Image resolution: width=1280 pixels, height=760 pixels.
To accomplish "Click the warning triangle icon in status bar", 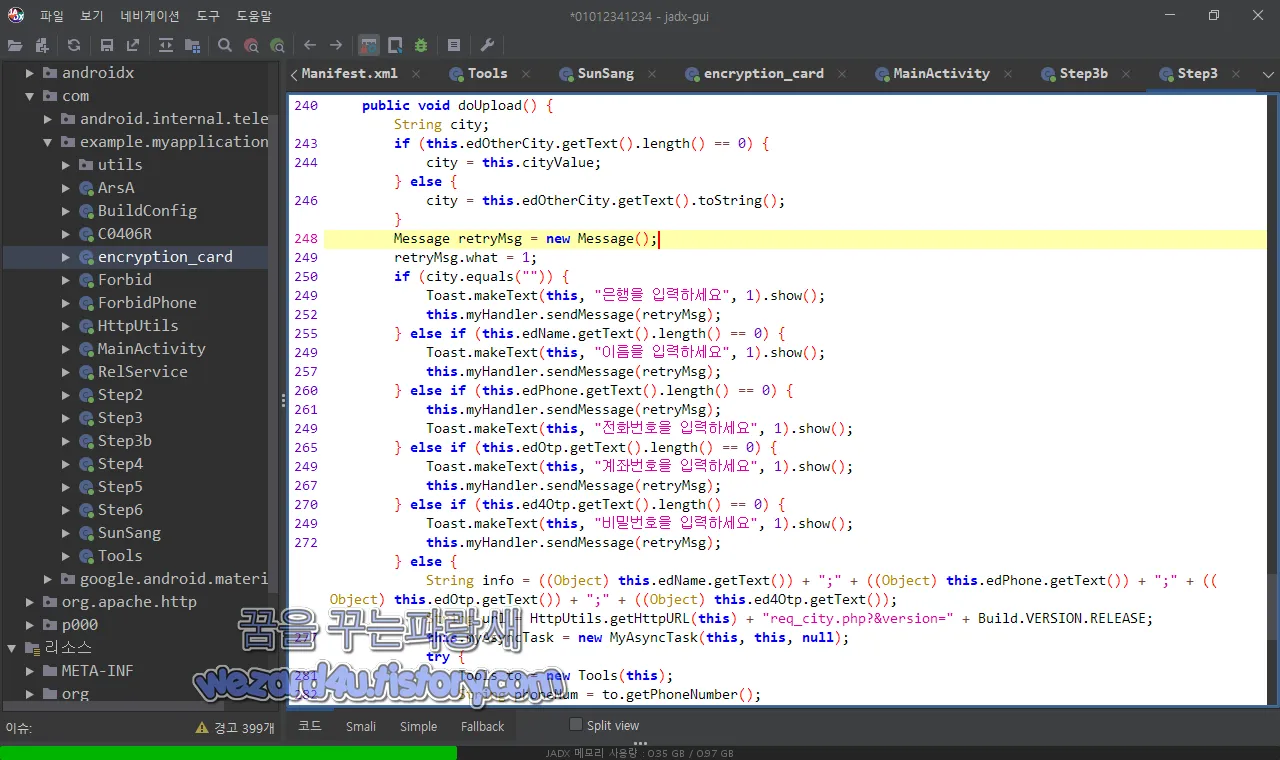I will 202,728.
